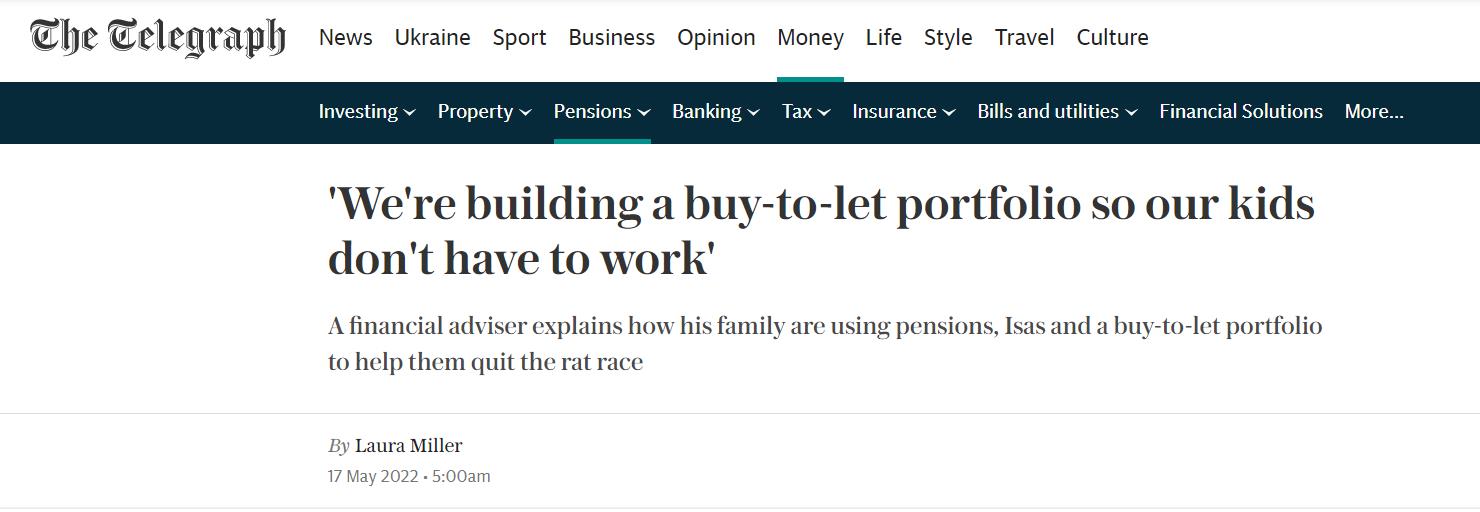Expand the Property dropdown chevron
1480x512 pixels.
coord(526,113)
